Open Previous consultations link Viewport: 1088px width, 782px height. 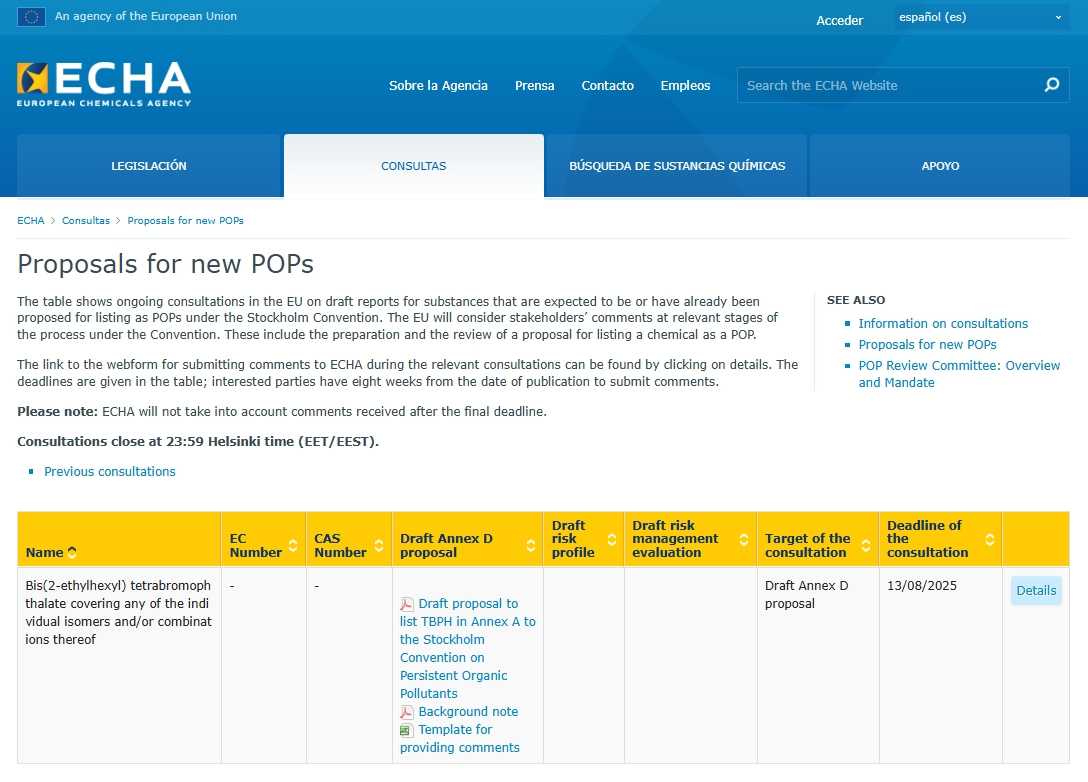tap(110, 472)
